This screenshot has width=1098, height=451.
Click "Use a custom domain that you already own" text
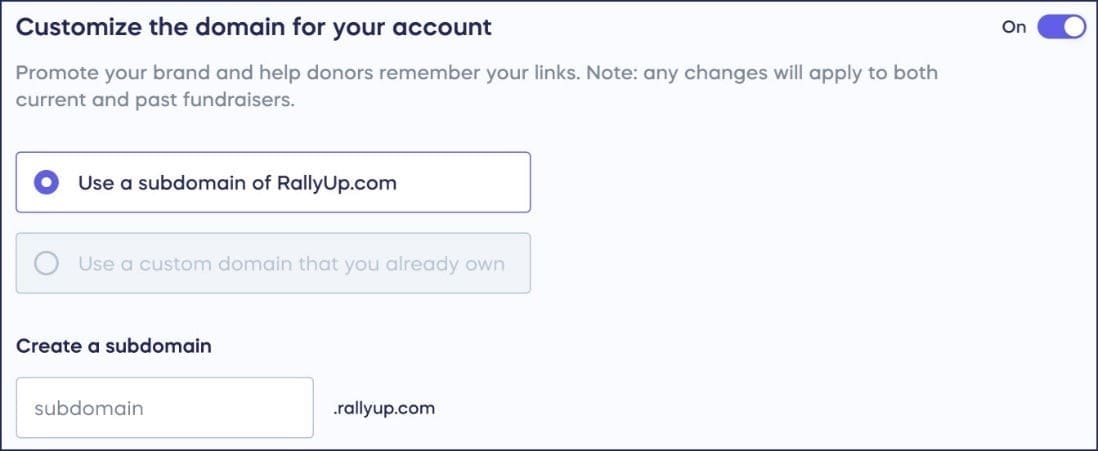coord(291,264)
